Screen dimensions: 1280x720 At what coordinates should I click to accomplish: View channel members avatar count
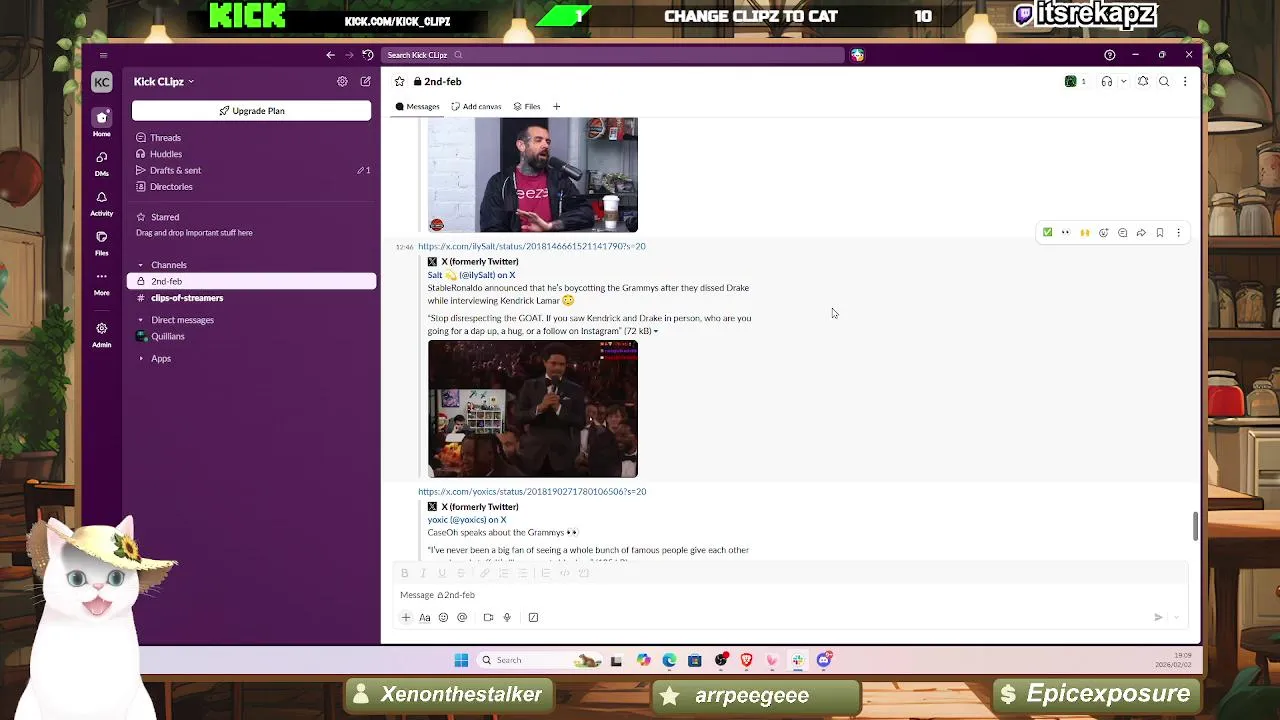[1076, 82]
